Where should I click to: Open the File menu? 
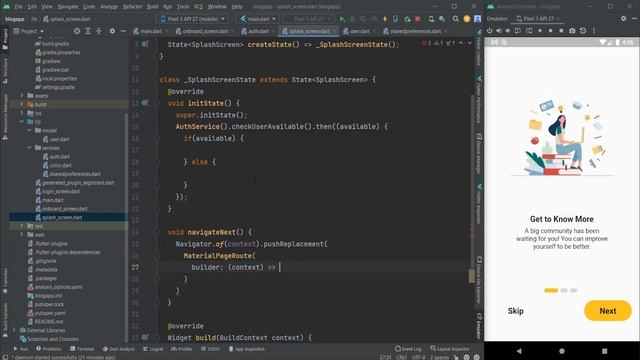pos(19,7)
